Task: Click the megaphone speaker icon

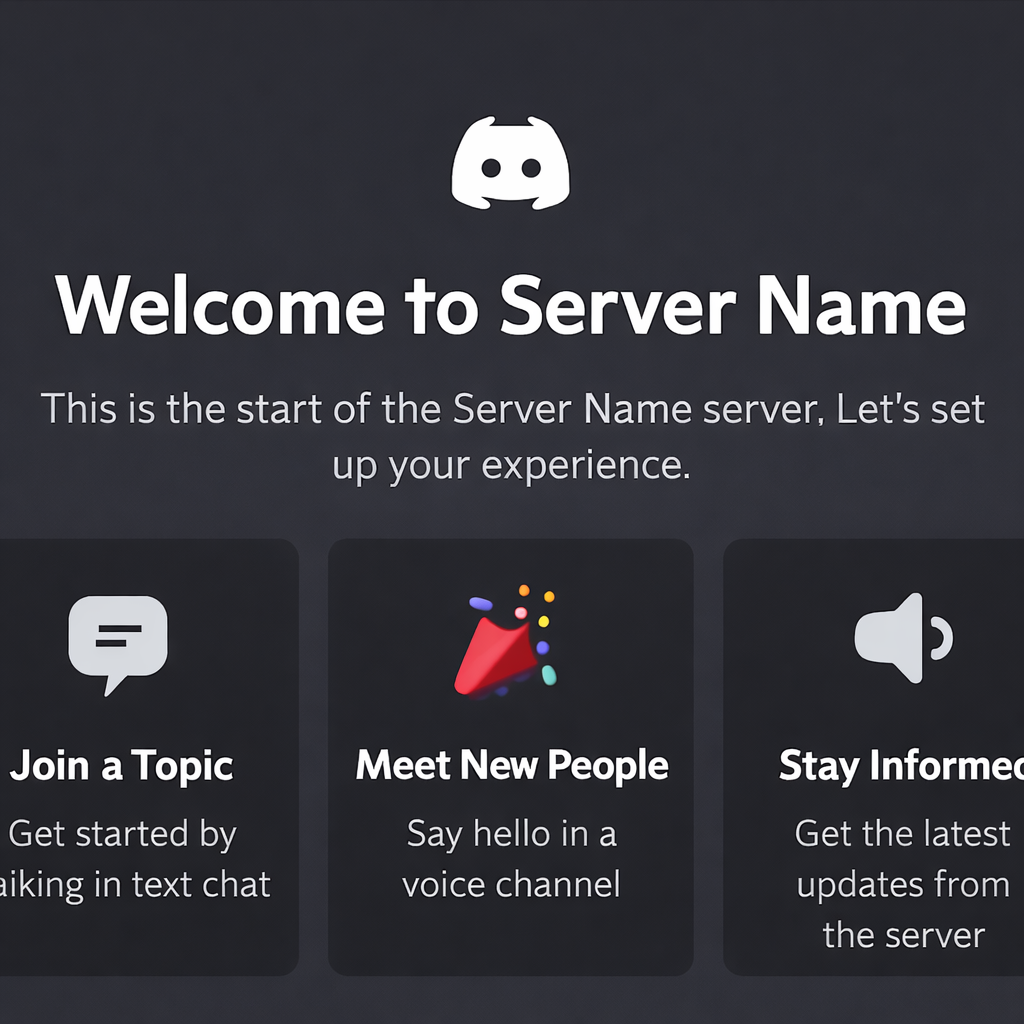Action: tap(903, 638)
